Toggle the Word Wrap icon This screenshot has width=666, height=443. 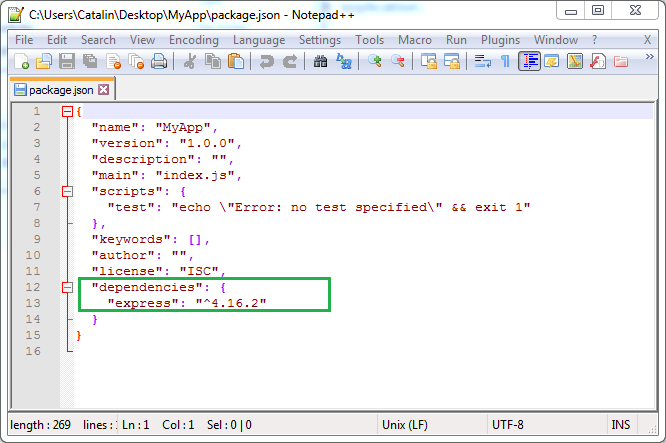(483, 61)
